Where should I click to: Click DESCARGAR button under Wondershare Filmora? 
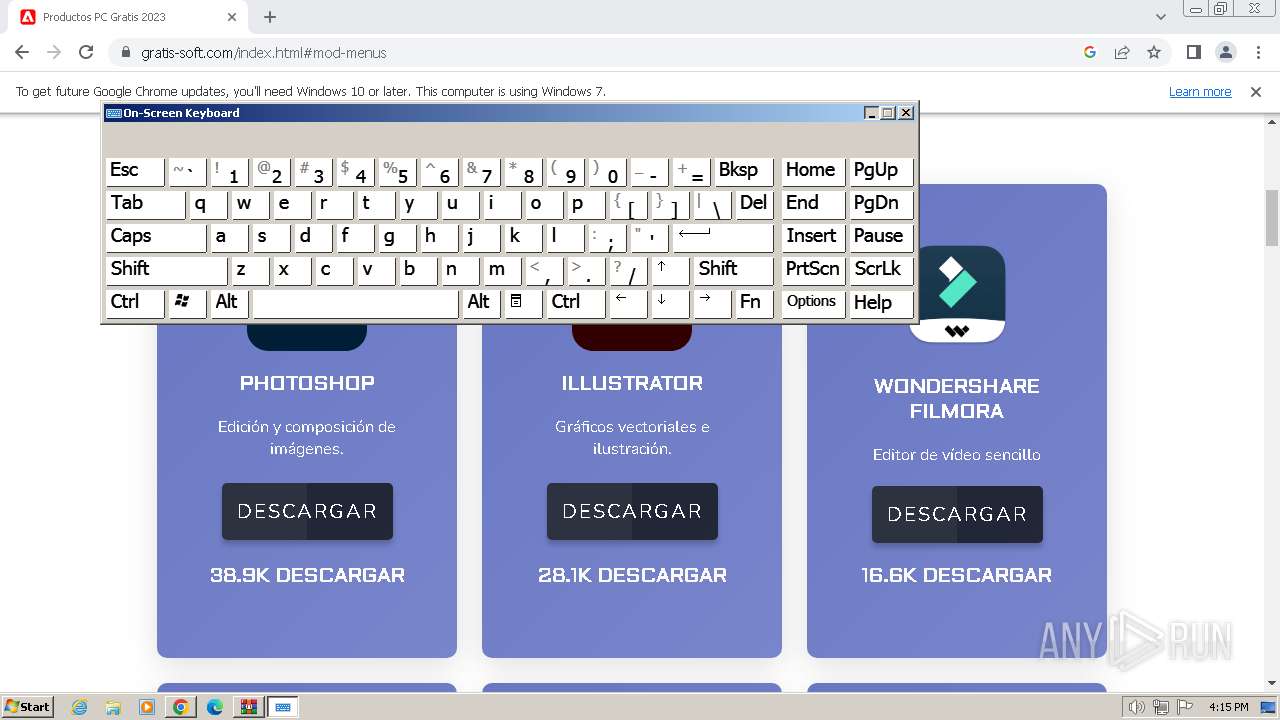pyautogui.click(x=957, y=514)
